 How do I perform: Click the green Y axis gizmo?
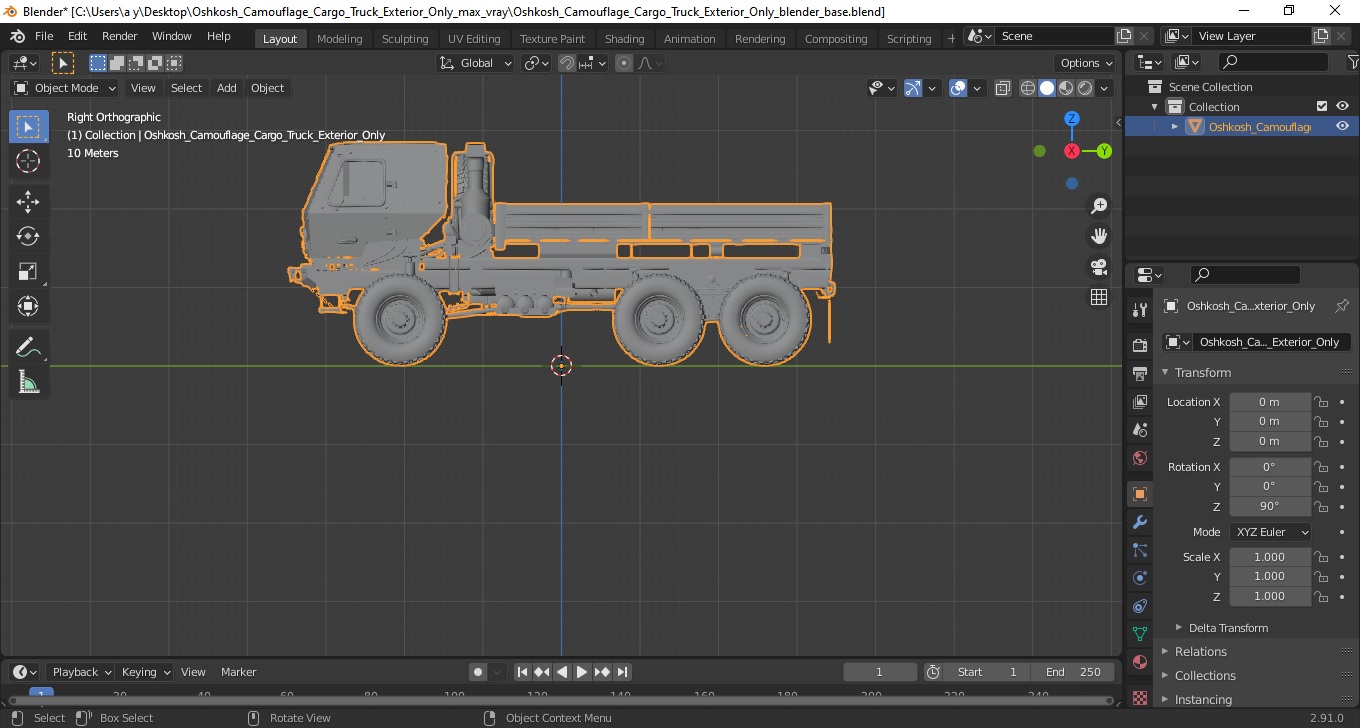tap(1104, 151)
